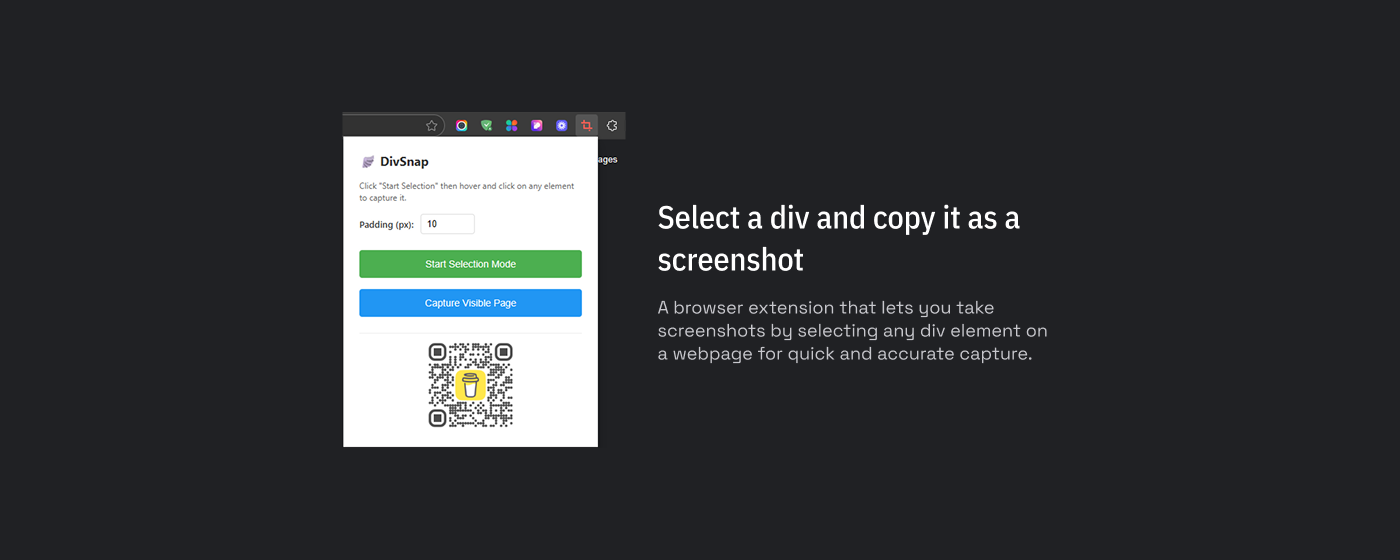Click the 'Click "Start Selection"' instruction text
Screen dimensions: 1400x560
[x=467, y=192]
